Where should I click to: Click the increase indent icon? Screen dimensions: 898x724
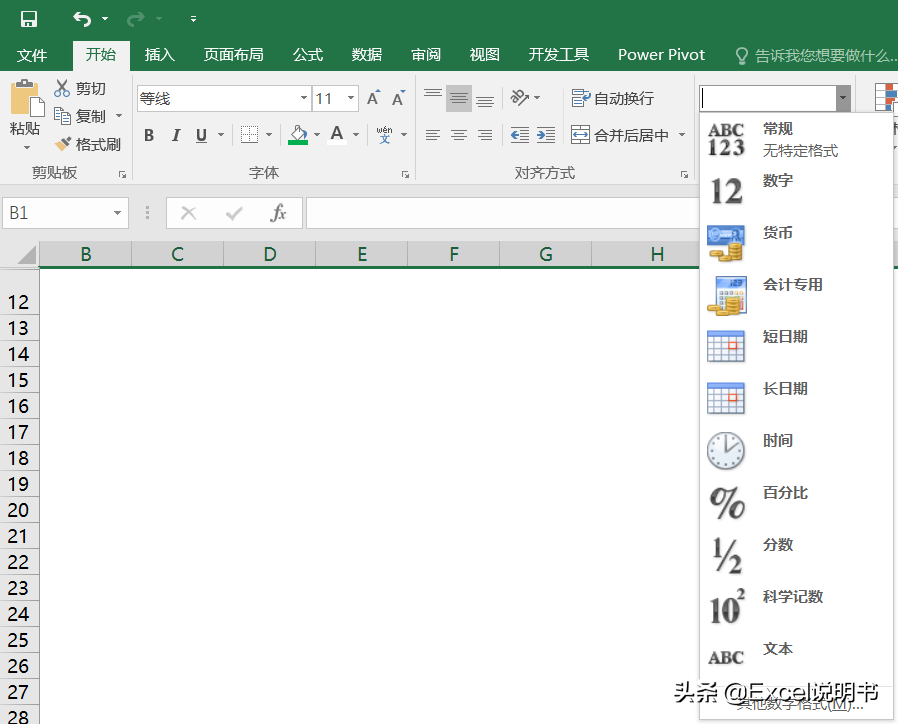tap(546, 135)
